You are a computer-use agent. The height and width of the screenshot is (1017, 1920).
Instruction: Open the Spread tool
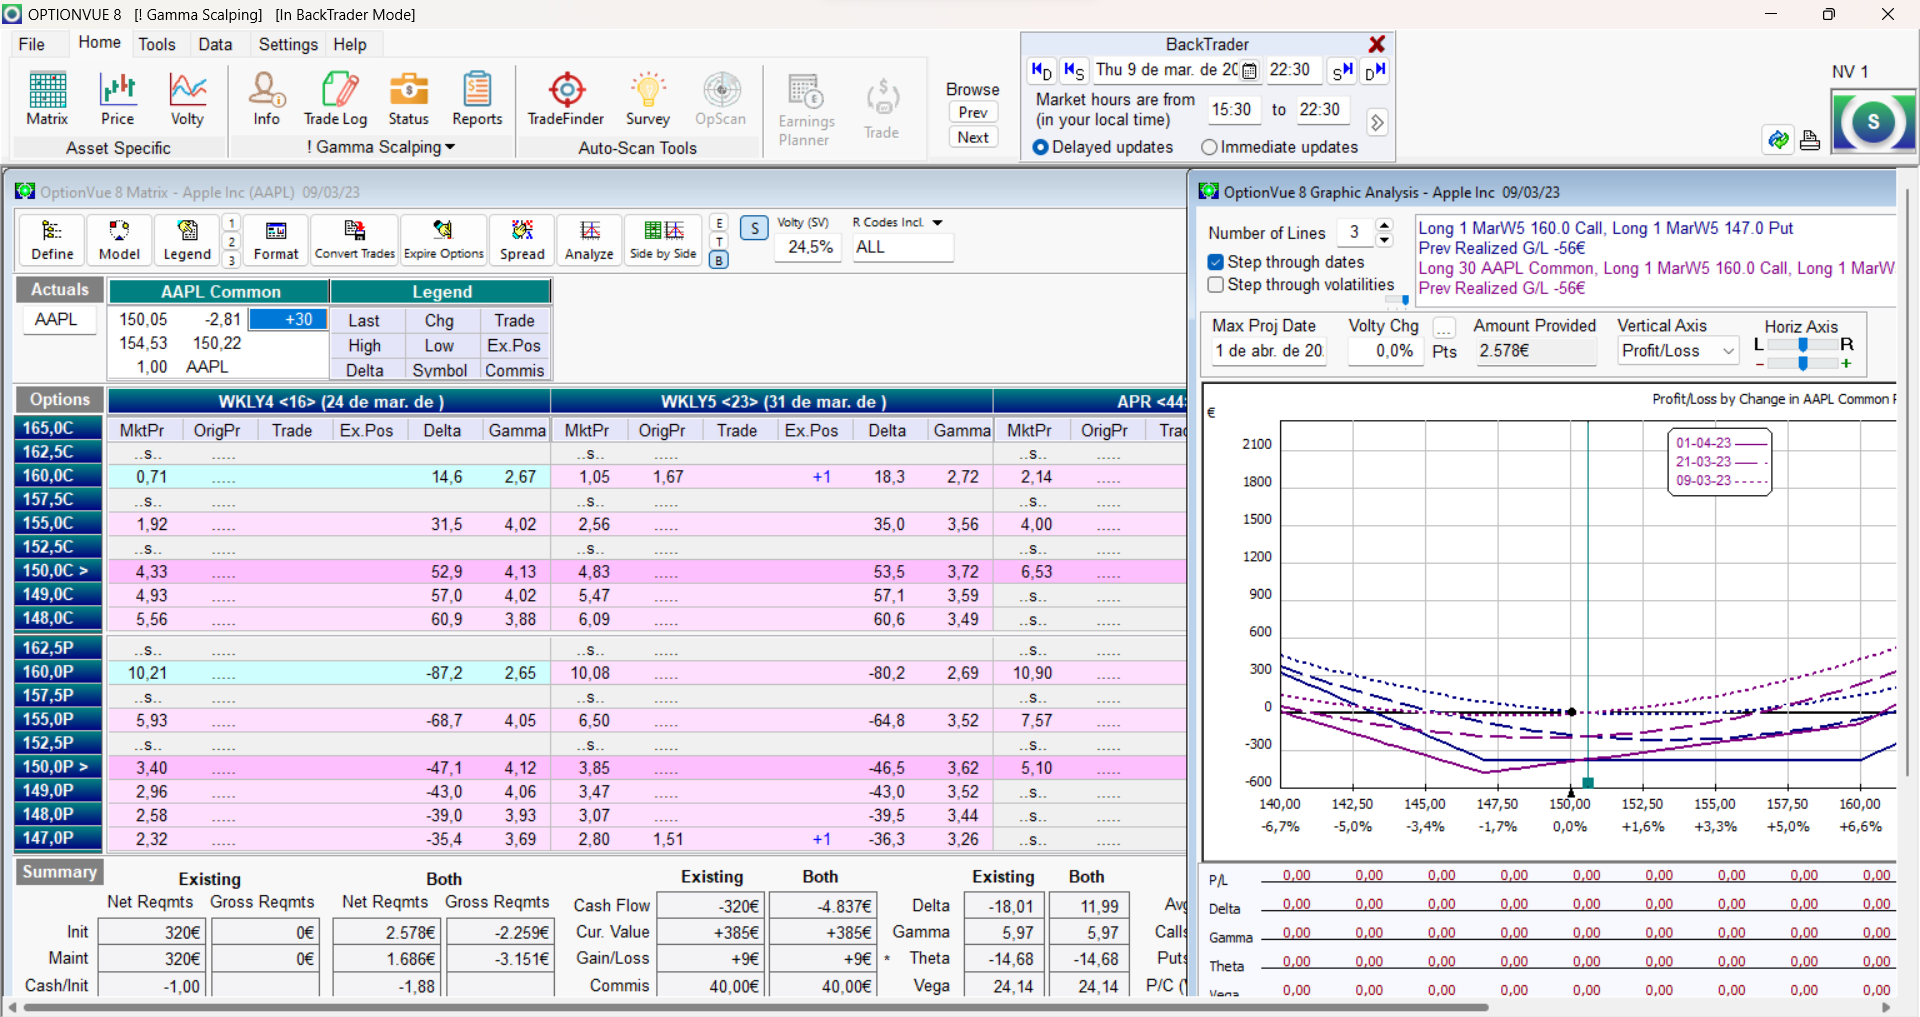522,241
